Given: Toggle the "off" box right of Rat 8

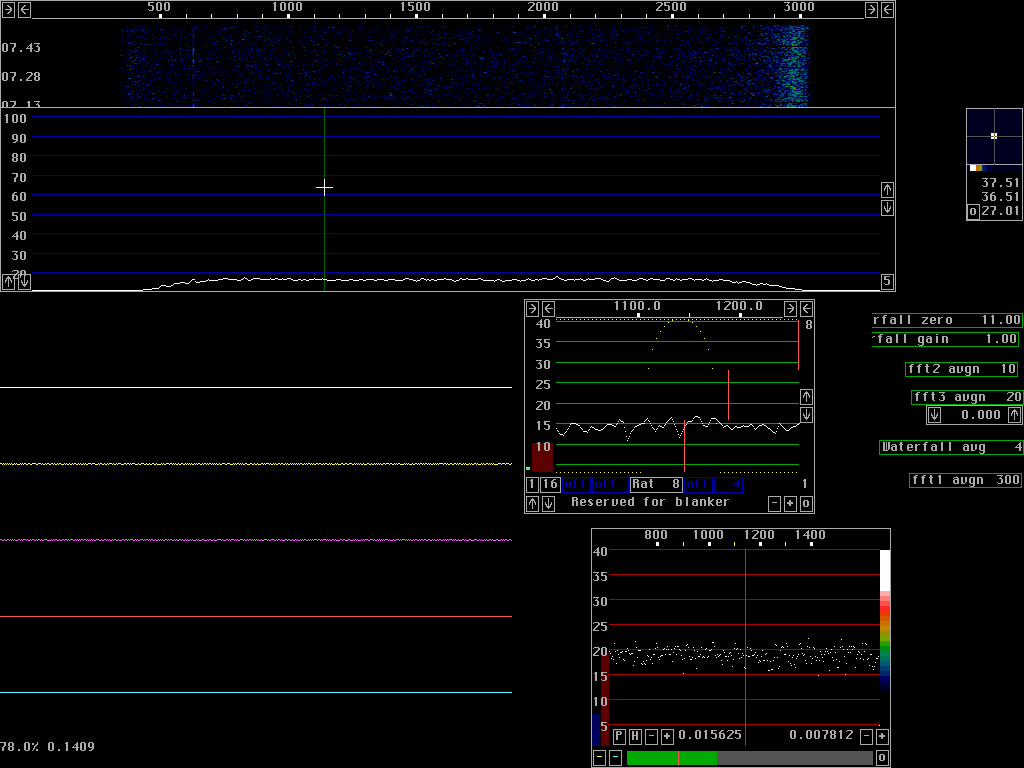Looking at the screenshot, I should coord(698,485).
